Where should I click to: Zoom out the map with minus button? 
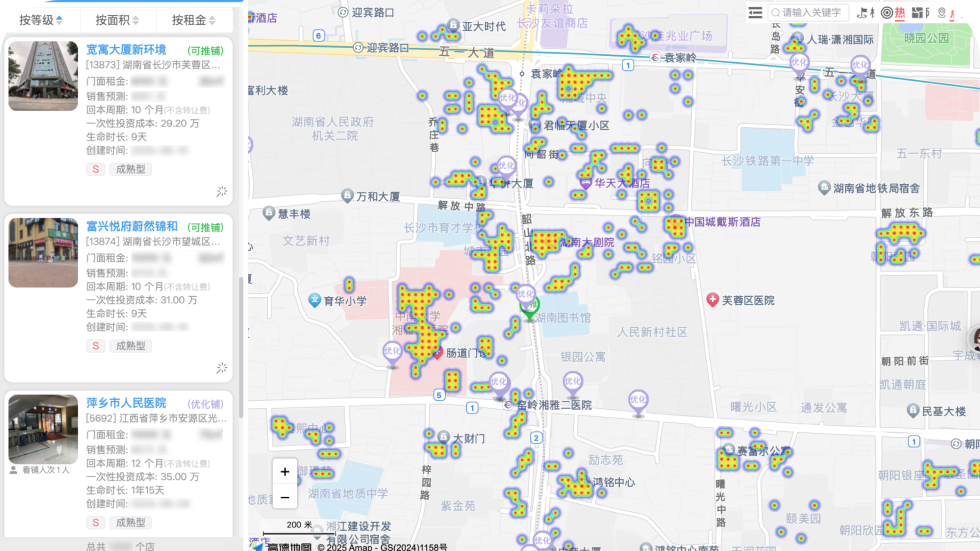[285, 497]
